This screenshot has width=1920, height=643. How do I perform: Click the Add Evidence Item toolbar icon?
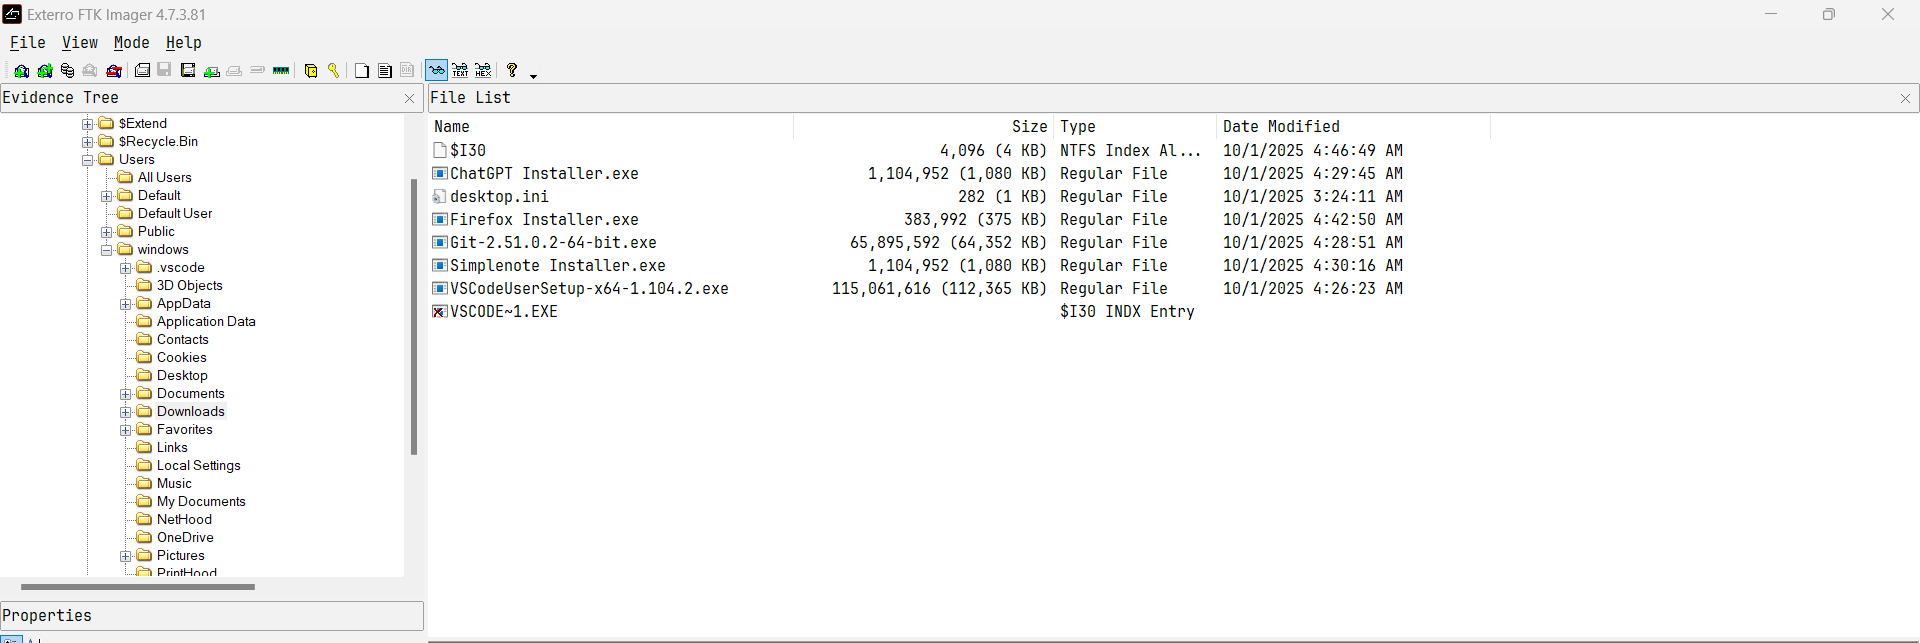tap(21, 71)
